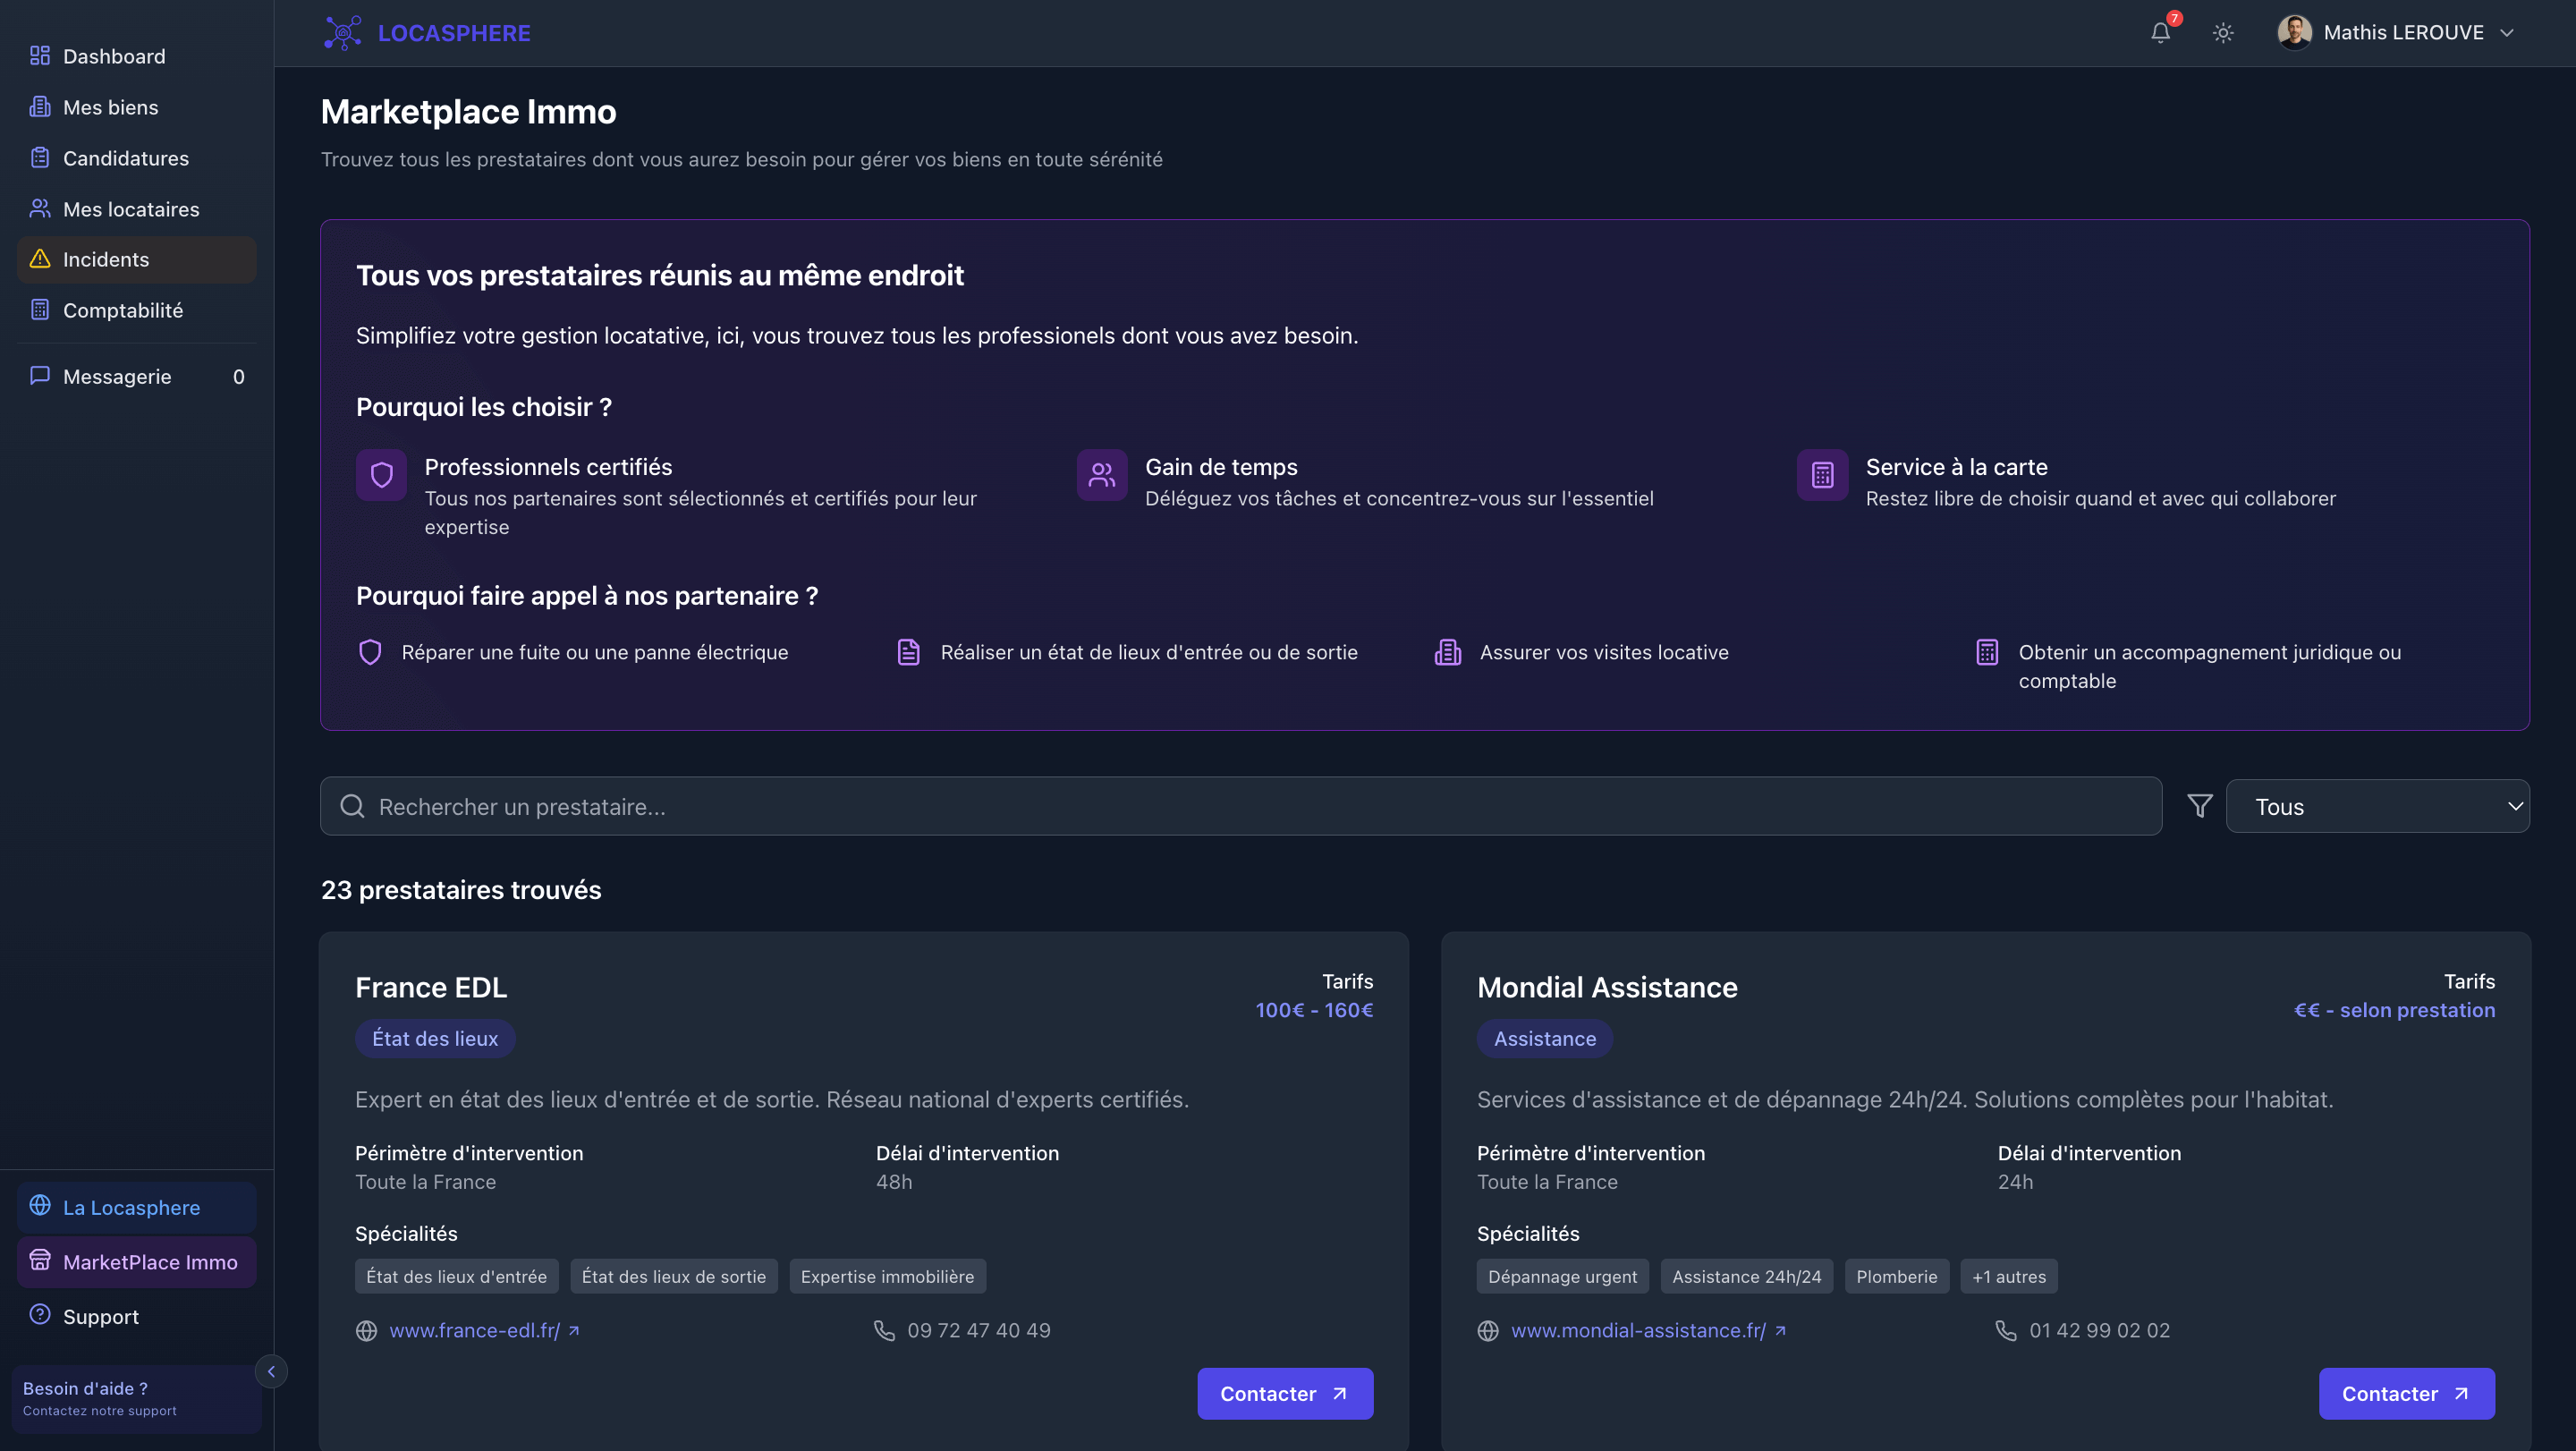
Task: Open Dashboard from sidebar
Action: [x=113, y=56]
